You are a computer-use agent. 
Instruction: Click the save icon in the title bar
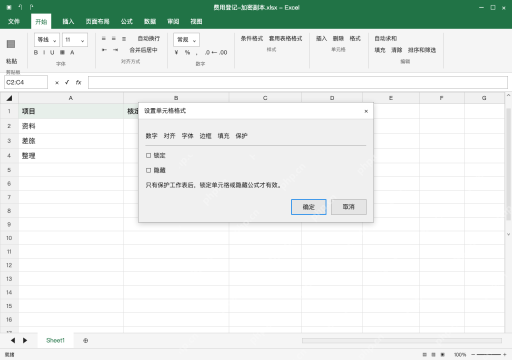tap(9, 7)
